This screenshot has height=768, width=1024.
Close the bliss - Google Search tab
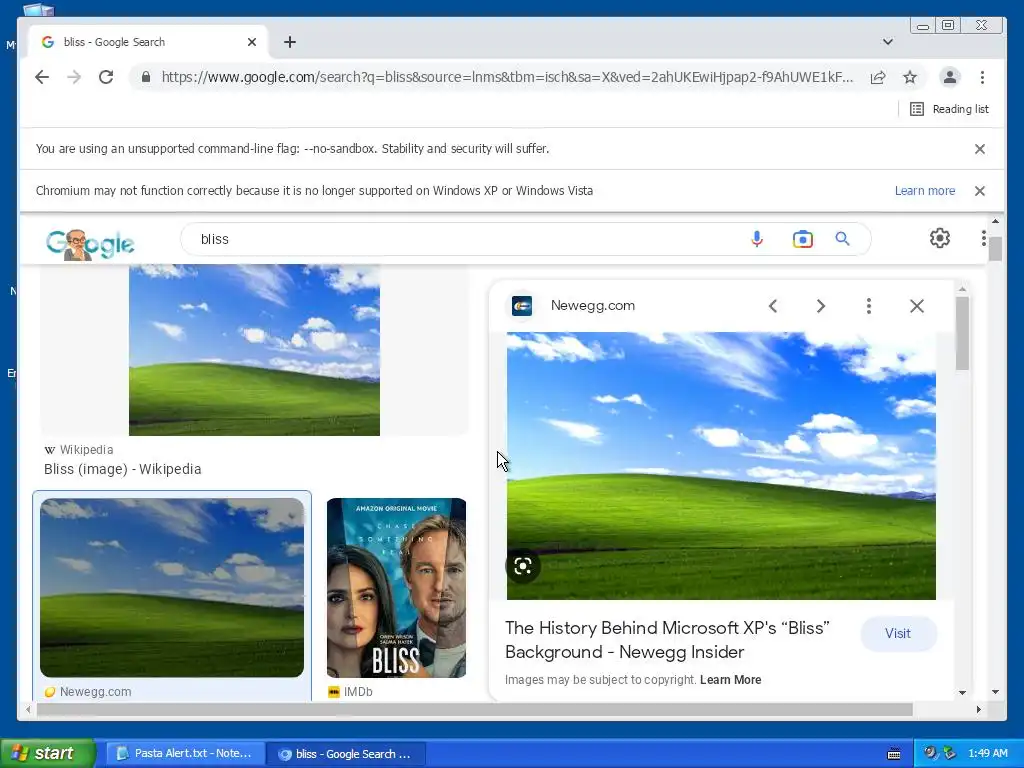[252, 42]
